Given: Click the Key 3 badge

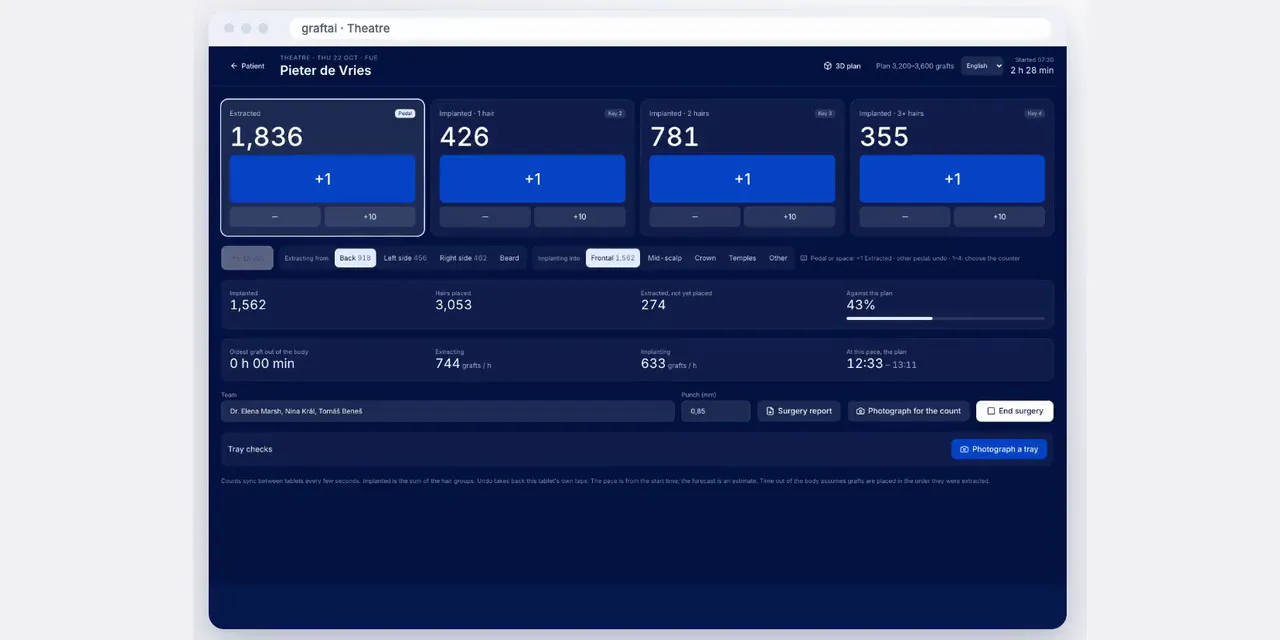Looking at the screenshot, I should [825, 114].
